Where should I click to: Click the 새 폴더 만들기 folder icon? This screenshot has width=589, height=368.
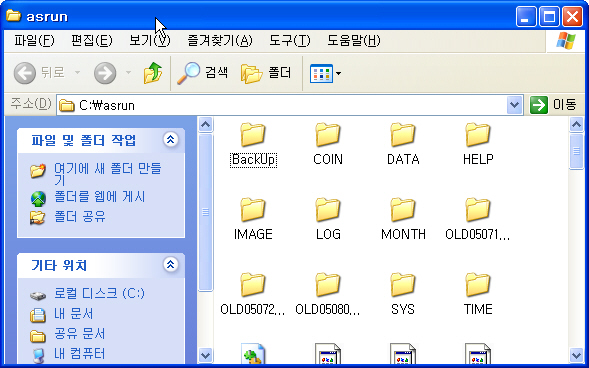point(38,170)
